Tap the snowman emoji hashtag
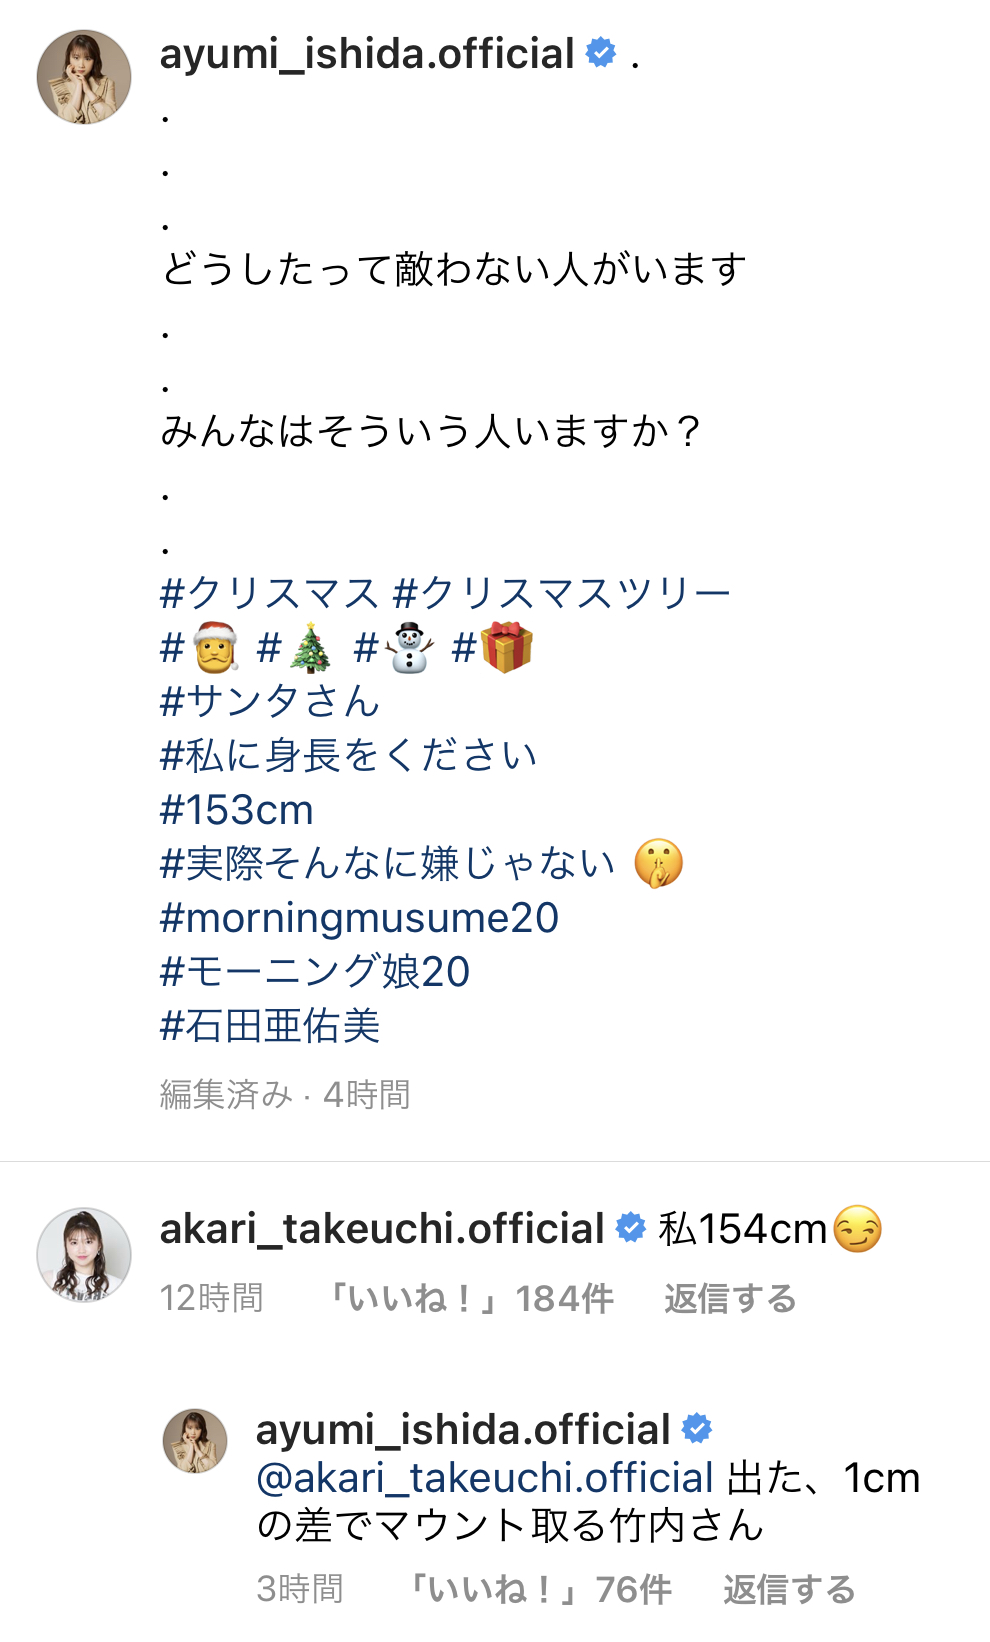Viewport: 990px width, 1642px height. point(394,647)
